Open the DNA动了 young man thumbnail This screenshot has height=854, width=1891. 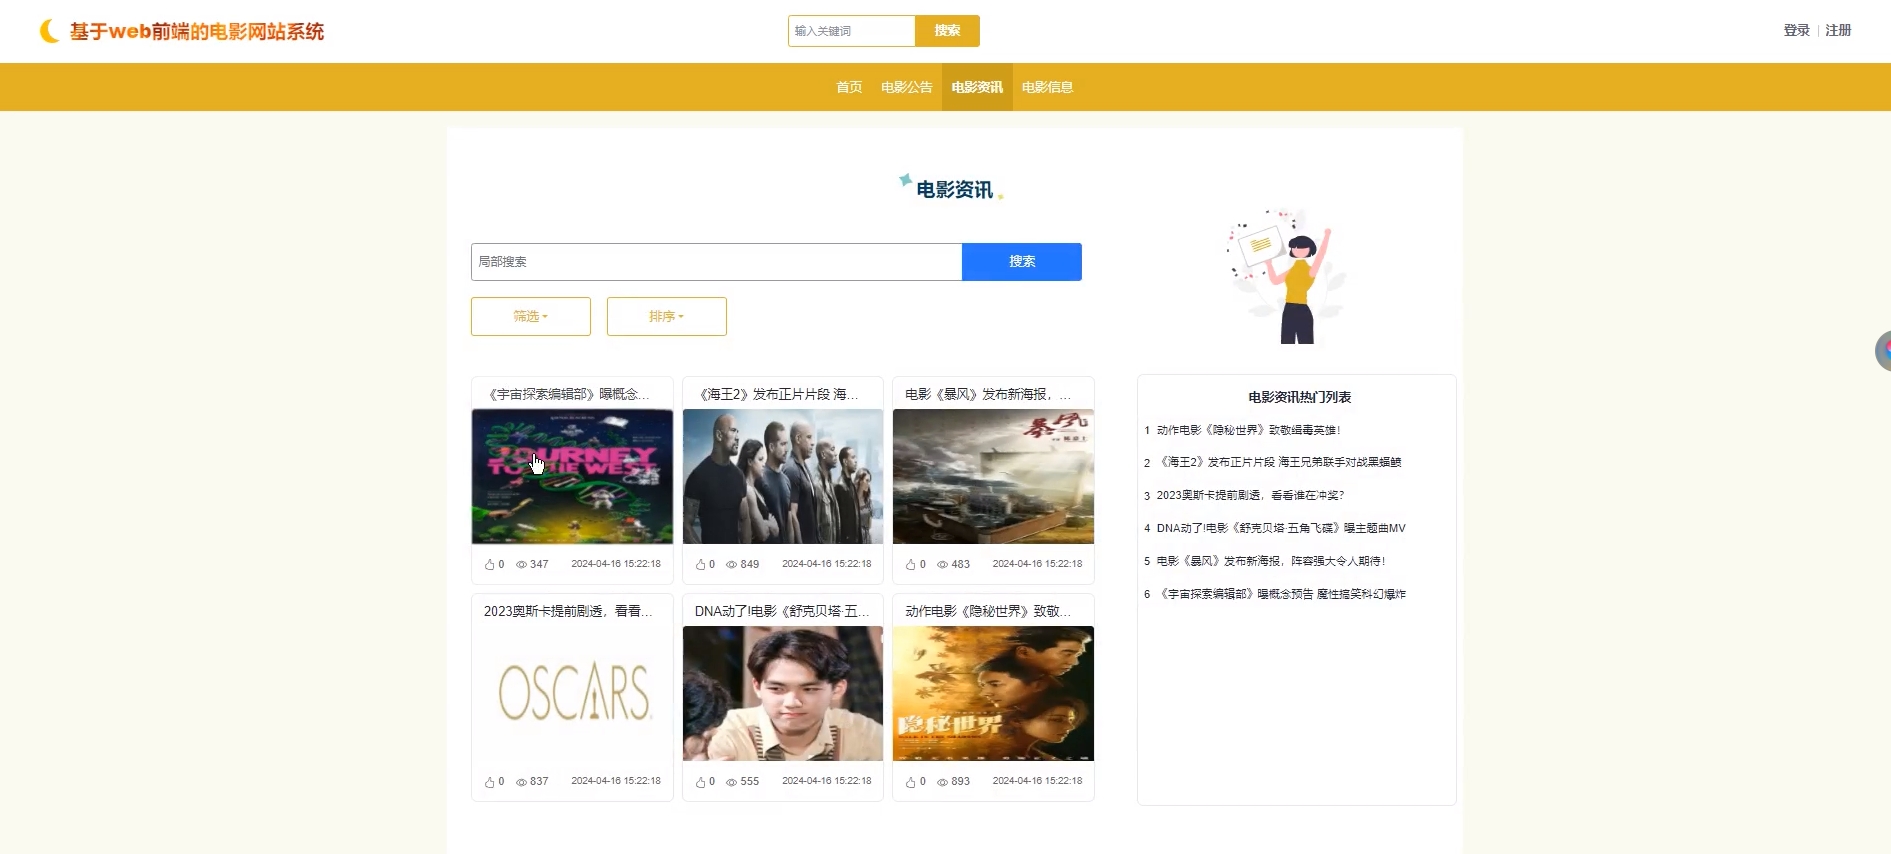click(783, 694)
